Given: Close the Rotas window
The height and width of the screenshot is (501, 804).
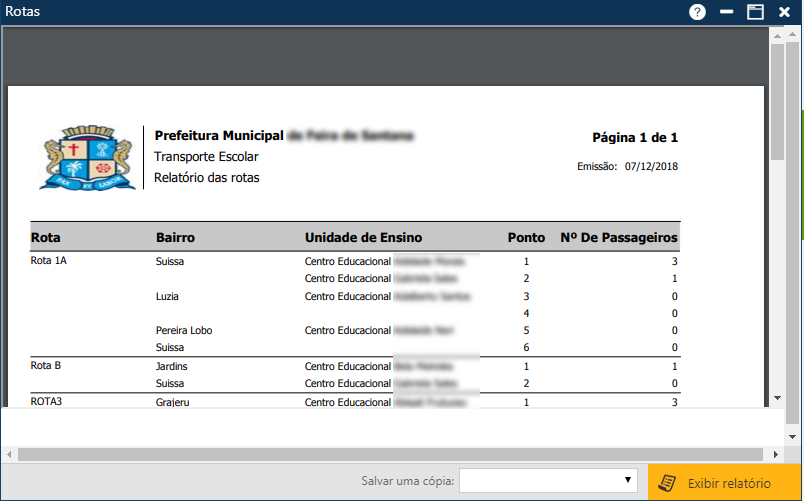Looking at the screenshot, I should click(x=784, y=12).
